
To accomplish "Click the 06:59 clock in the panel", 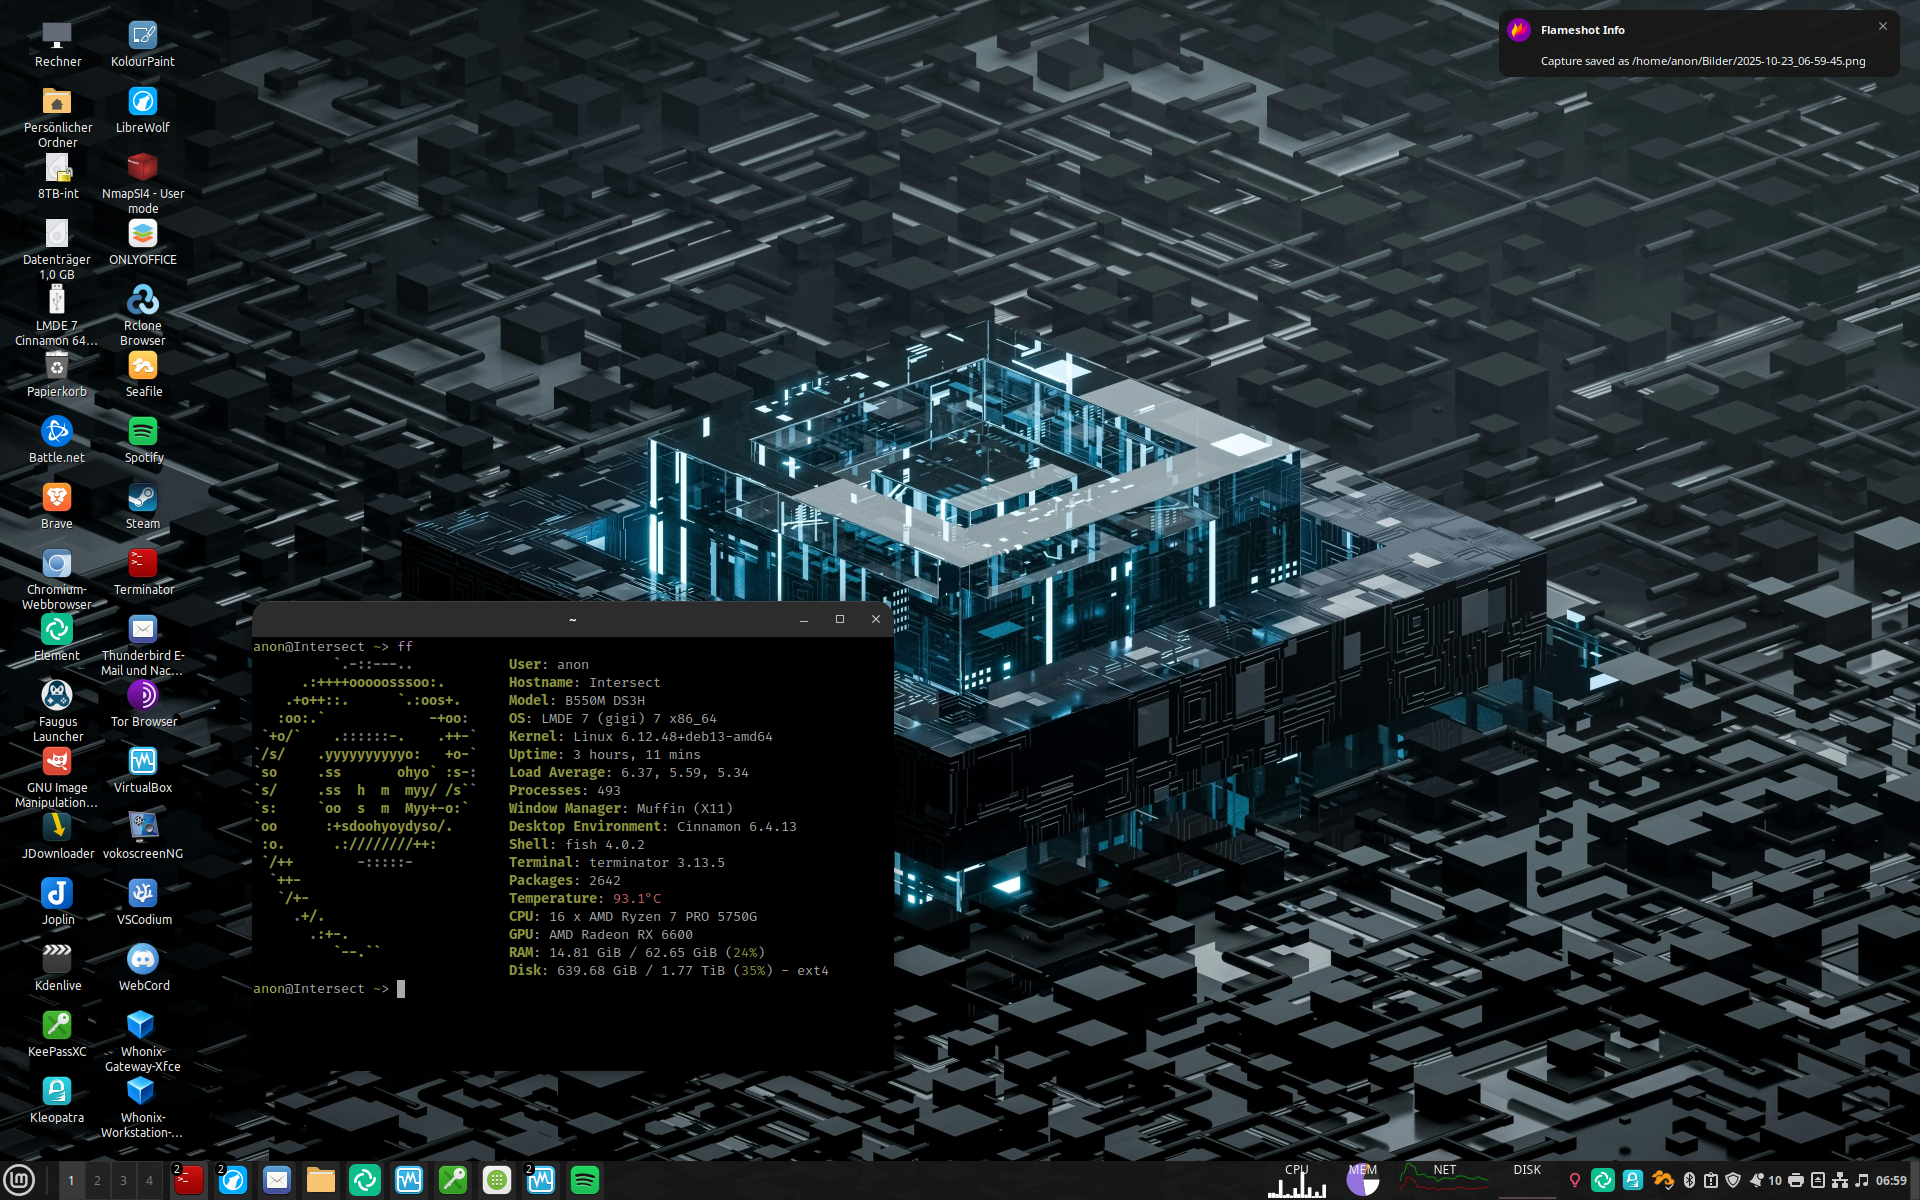I will [x=1891, y=1180].
